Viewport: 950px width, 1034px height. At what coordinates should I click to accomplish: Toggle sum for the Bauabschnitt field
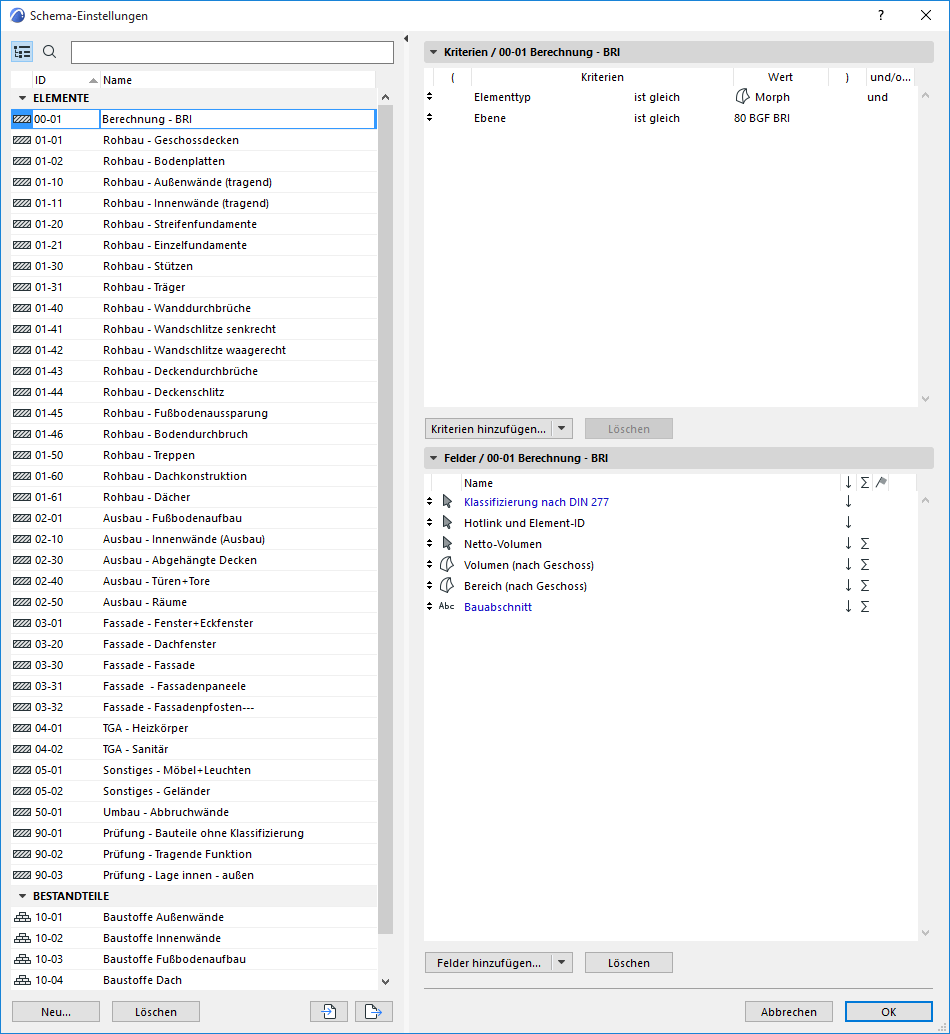tap(865, 607)
